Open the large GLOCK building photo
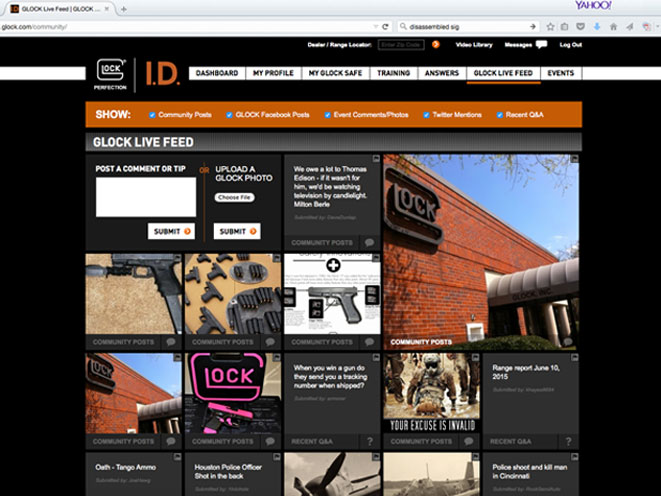The height and width of the screenshot is (496, 661). [481, 250]
